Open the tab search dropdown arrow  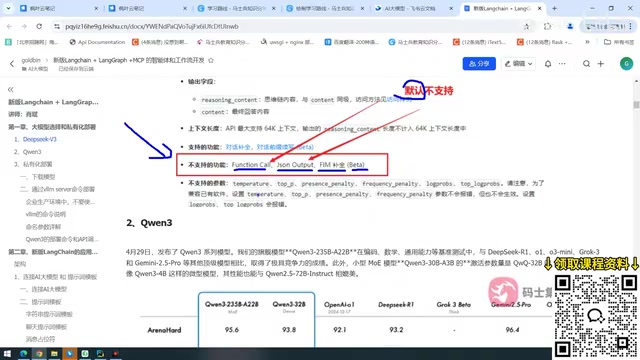pos(8,8)
